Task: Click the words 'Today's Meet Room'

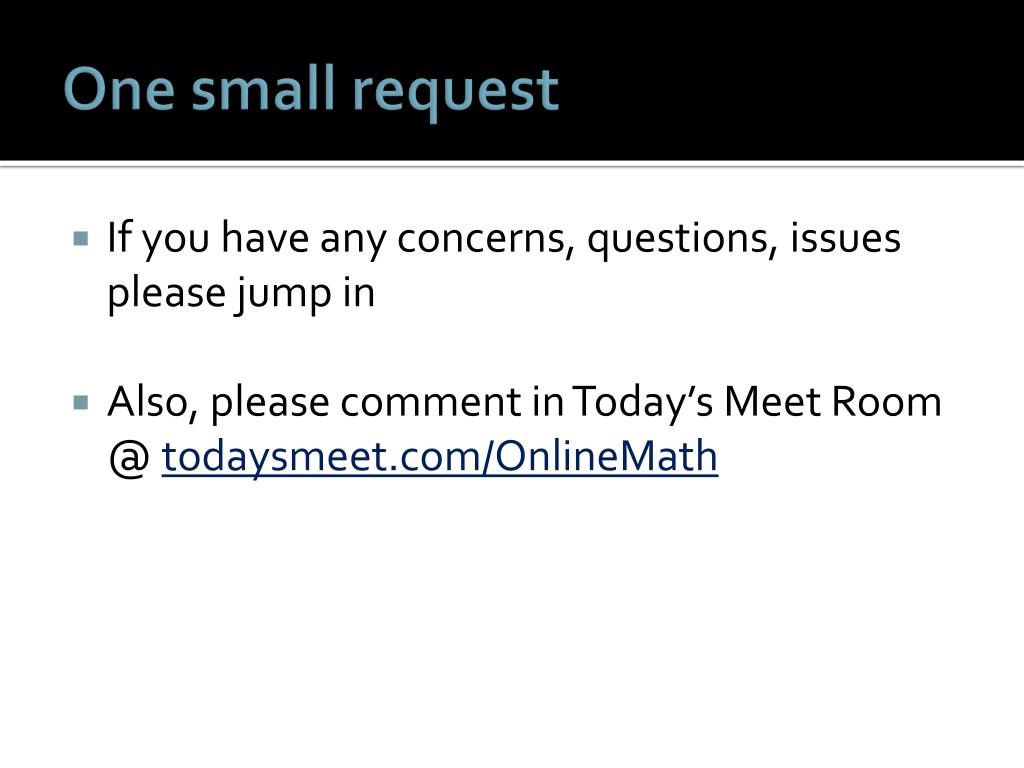Action: click(757, 401)
